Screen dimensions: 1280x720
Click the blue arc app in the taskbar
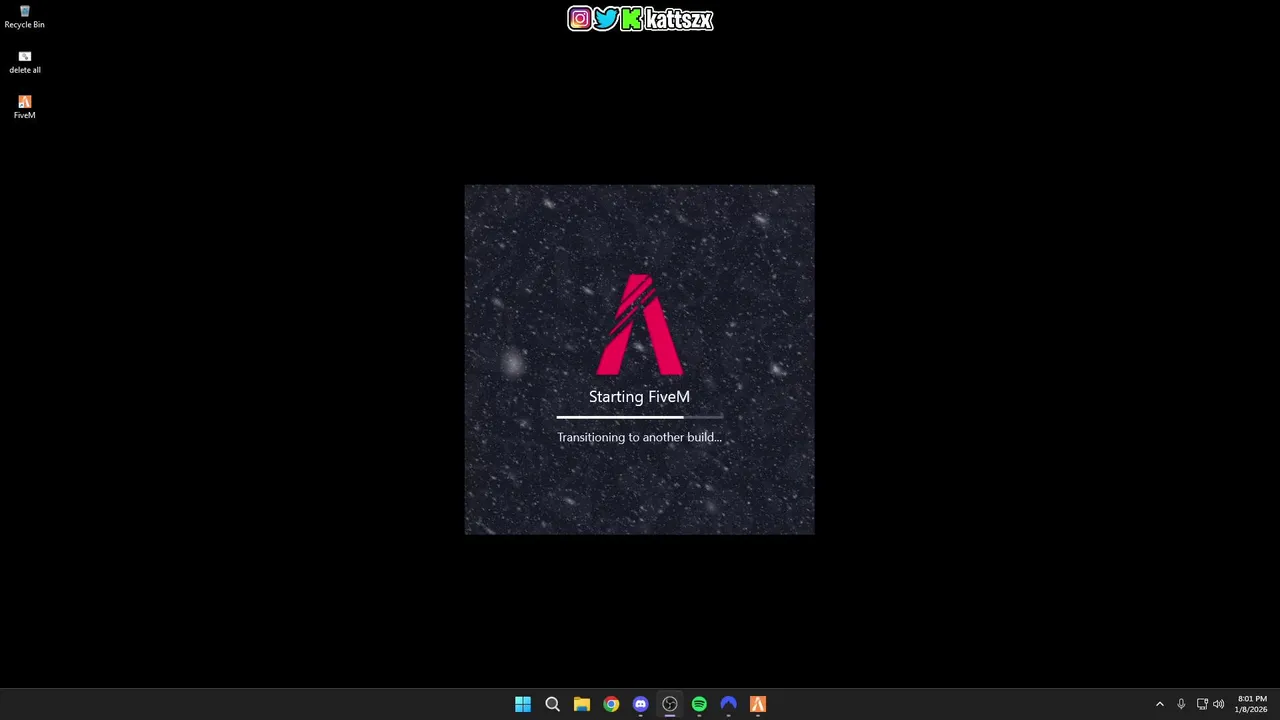pyautogui.click(x=728, y=704)
